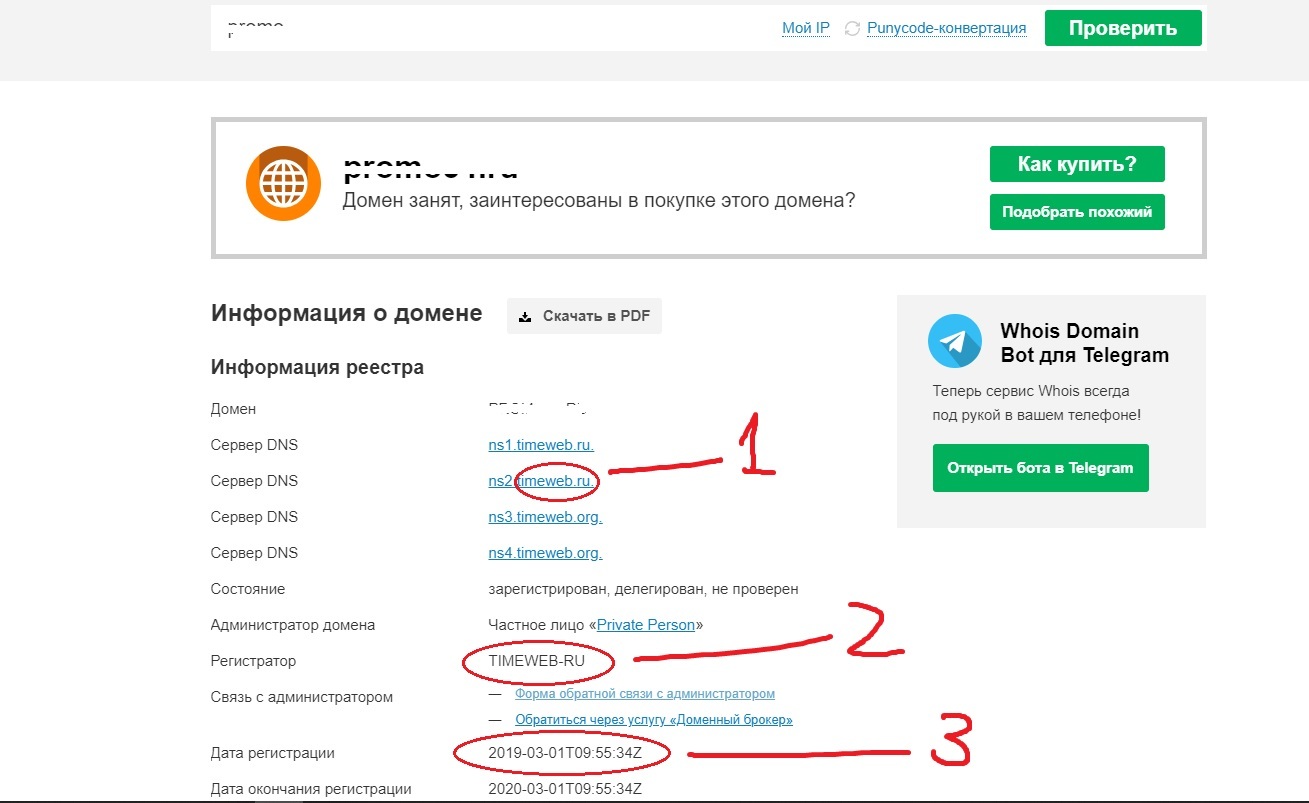Click the registration date 2019-03-01T09:55:34Z

(x=565, y=753)
